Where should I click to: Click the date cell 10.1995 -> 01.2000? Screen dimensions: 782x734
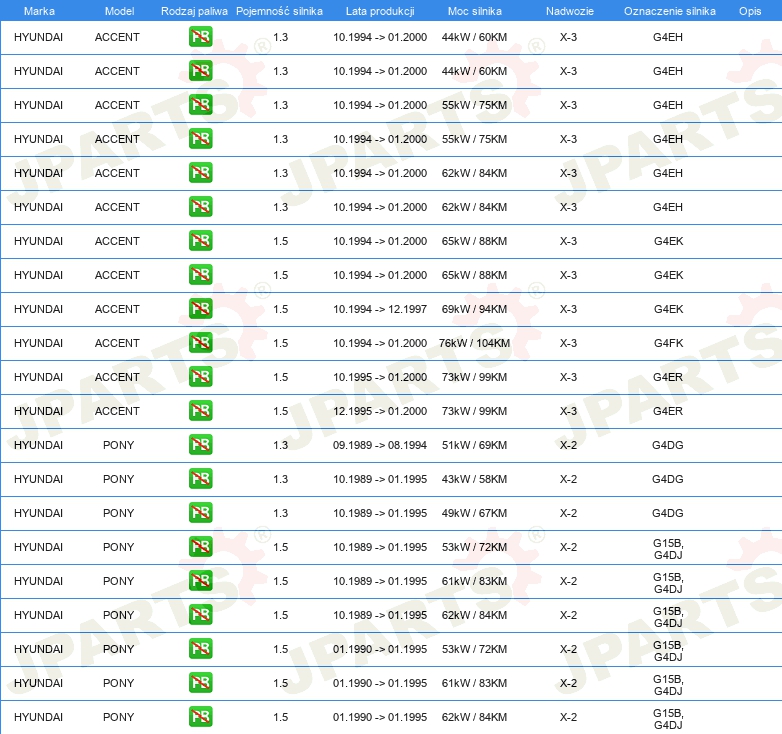[380, 377]
